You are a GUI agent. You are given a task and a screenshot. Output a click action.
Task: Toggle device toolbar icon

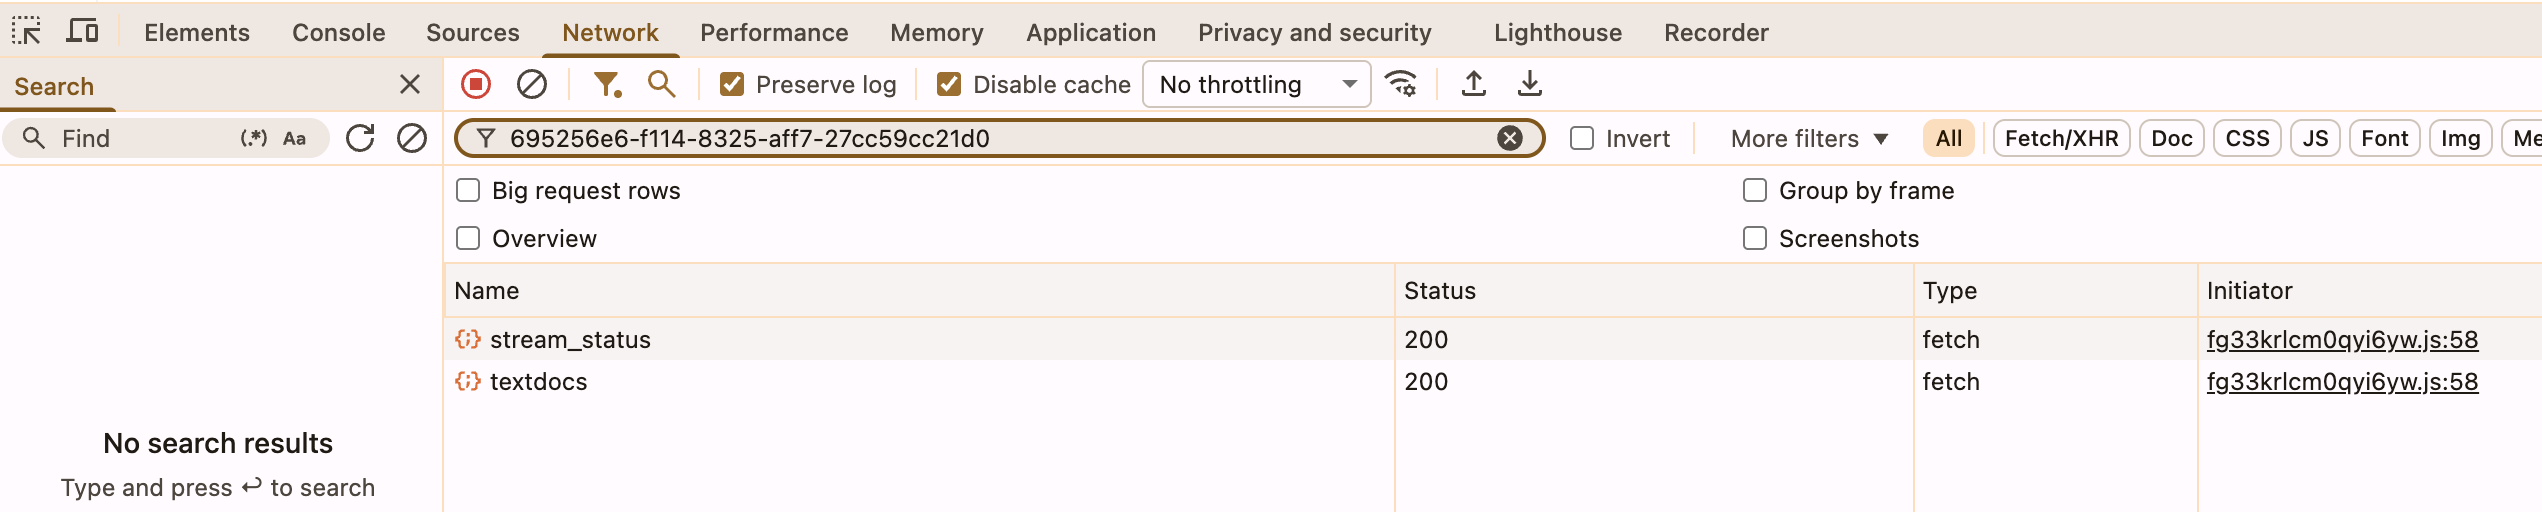[x=82, y=32]
